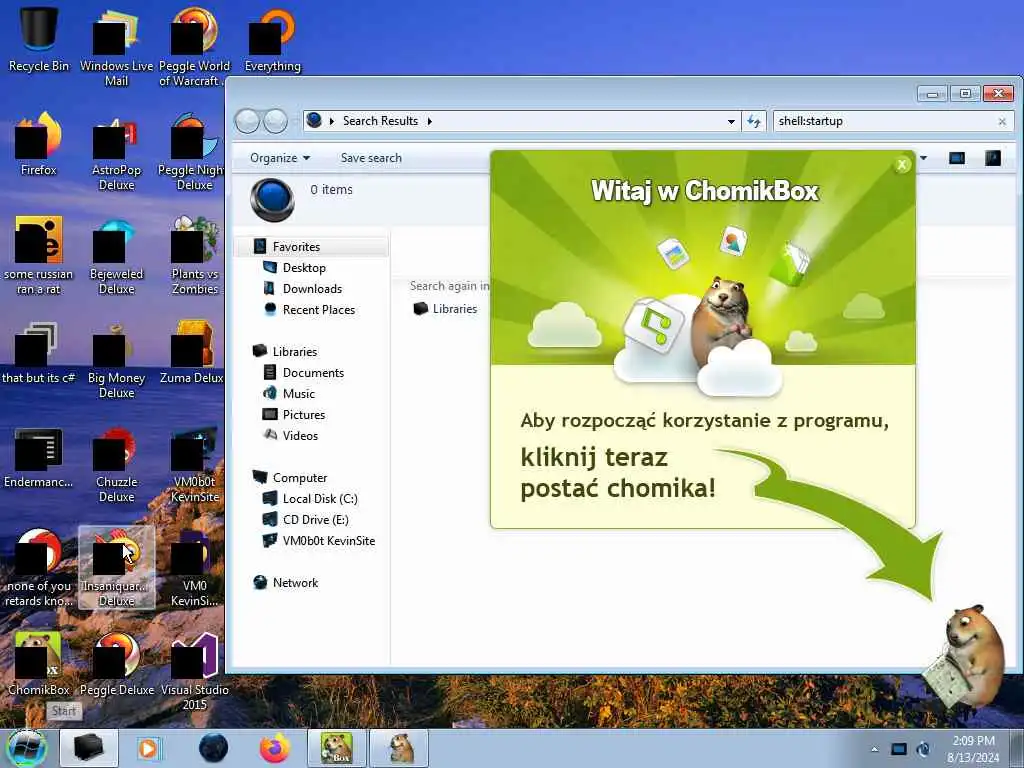Open Firefox from the taskbar

[274, 748]
